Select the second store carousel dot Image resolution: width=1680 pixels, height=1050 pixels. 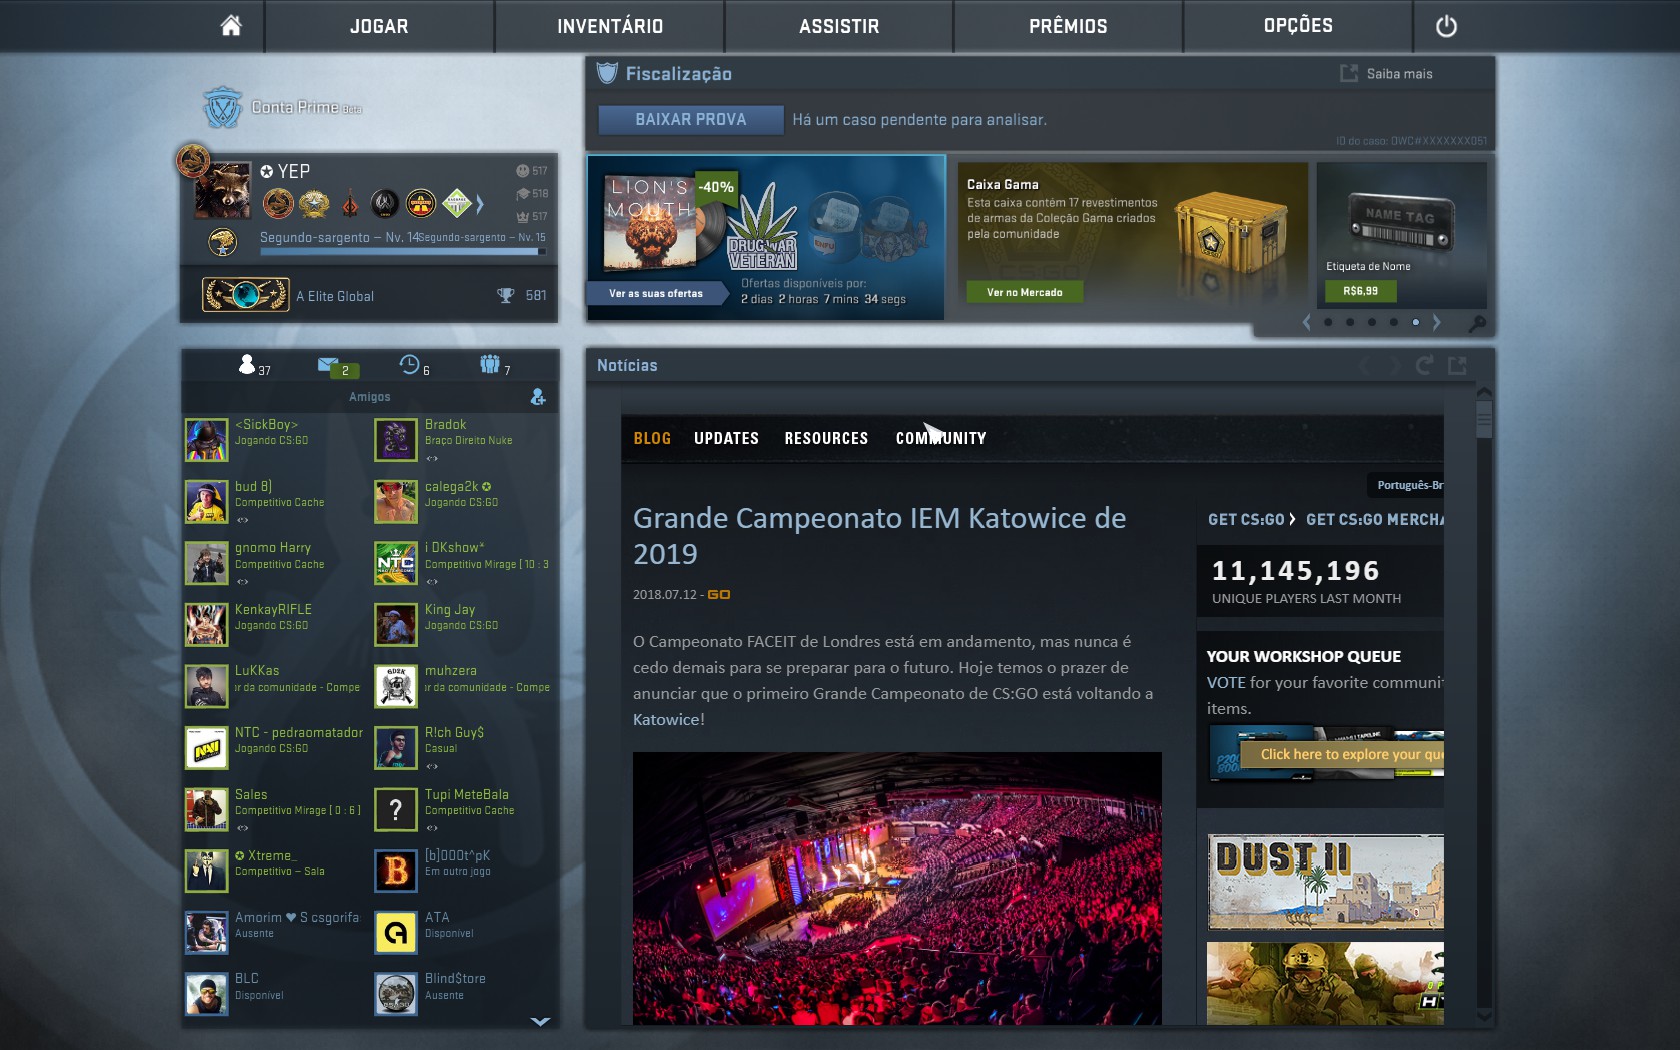pyautogui.click(x=1350, y=322)
